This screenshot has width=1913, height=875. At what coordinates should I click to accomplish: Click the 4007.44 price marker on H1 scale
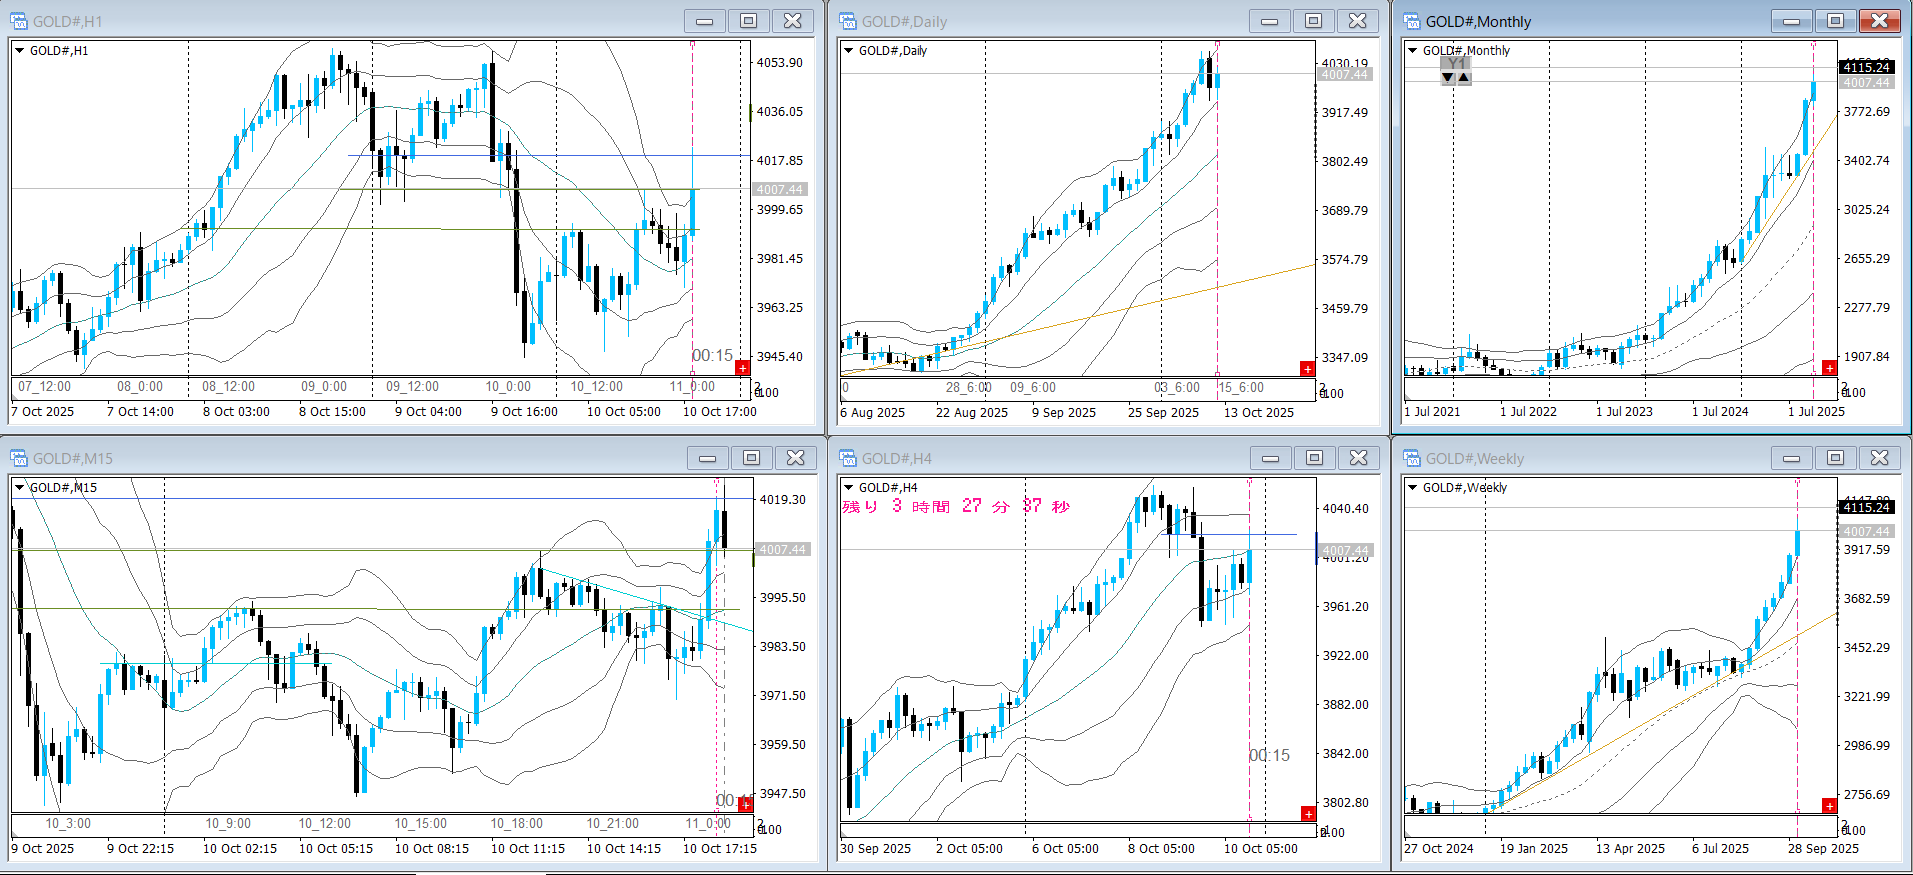(x=779, y=189)
